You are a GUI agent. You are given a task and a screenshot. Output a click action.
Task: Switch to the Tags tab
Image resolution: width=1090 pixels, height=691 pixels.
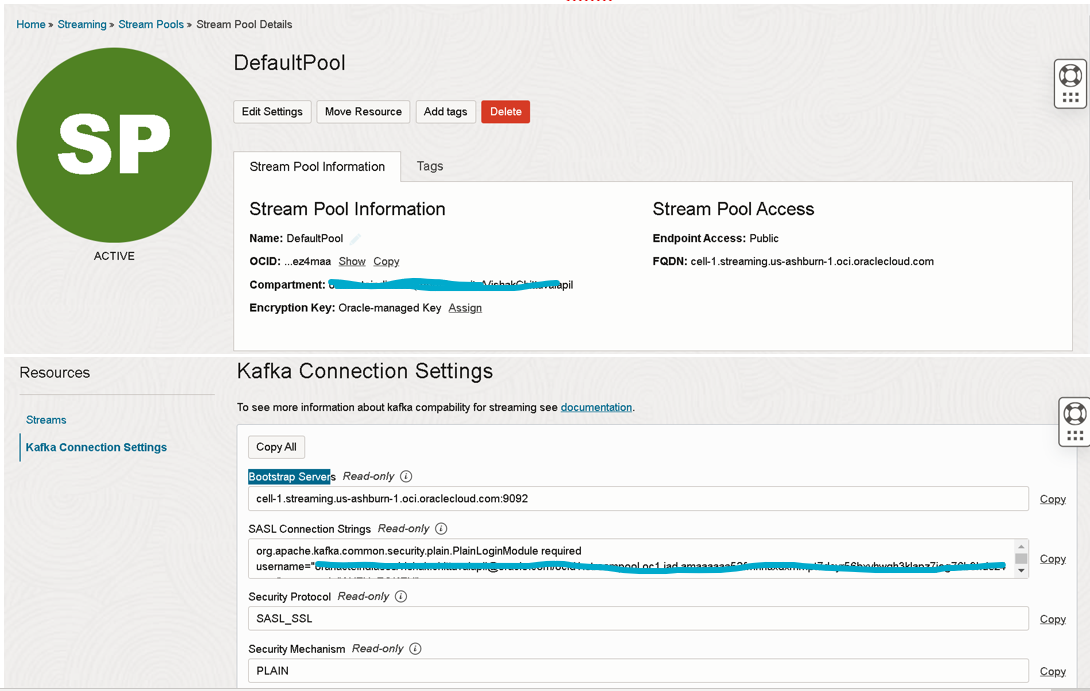[430, 166]
